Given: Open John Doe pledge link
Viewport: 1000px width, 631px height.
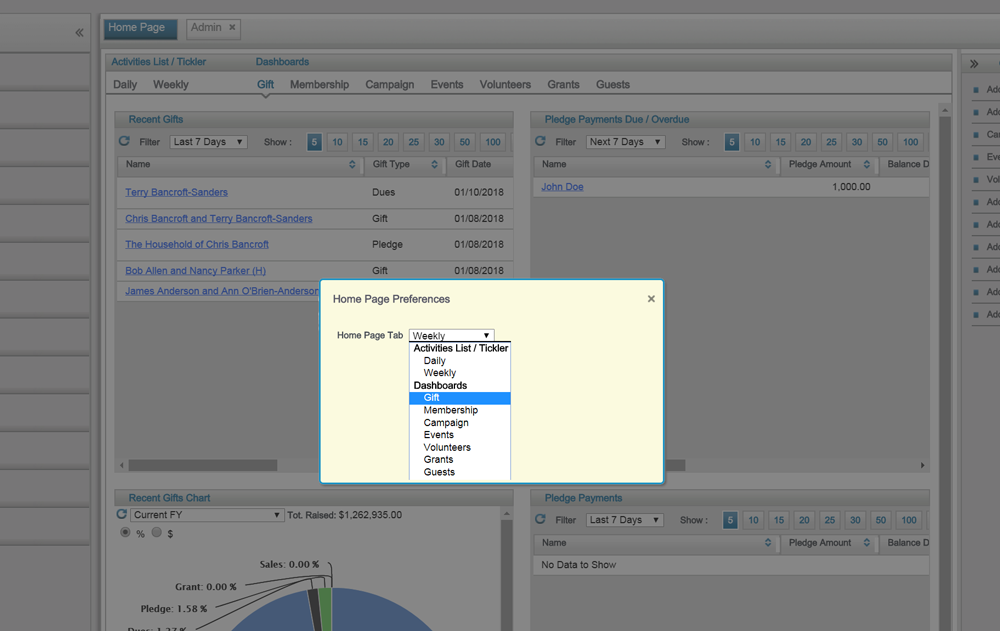Looking at the screenshot, I should point(562,187).
